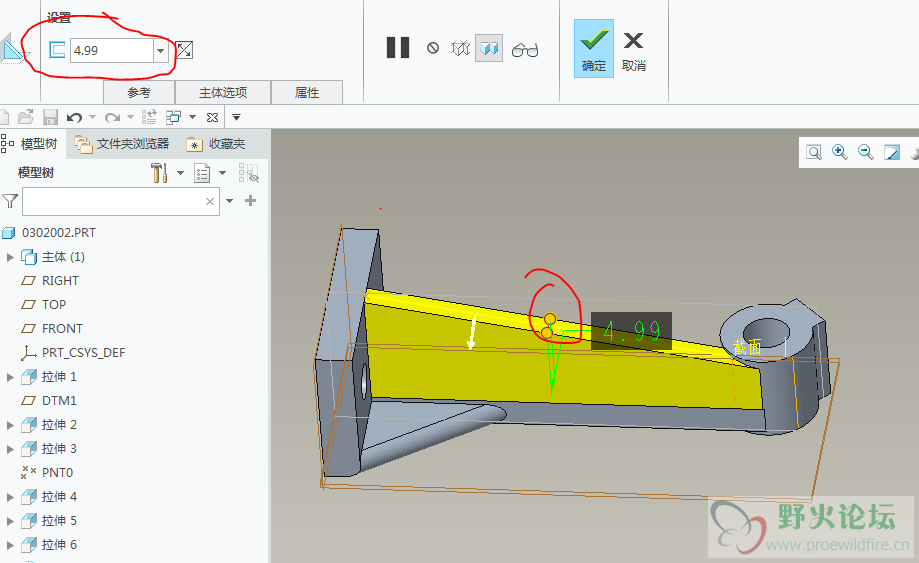The height and width of the screenshot is (563, 919).
Task: Undo the last action
Action: pos(74,118)
